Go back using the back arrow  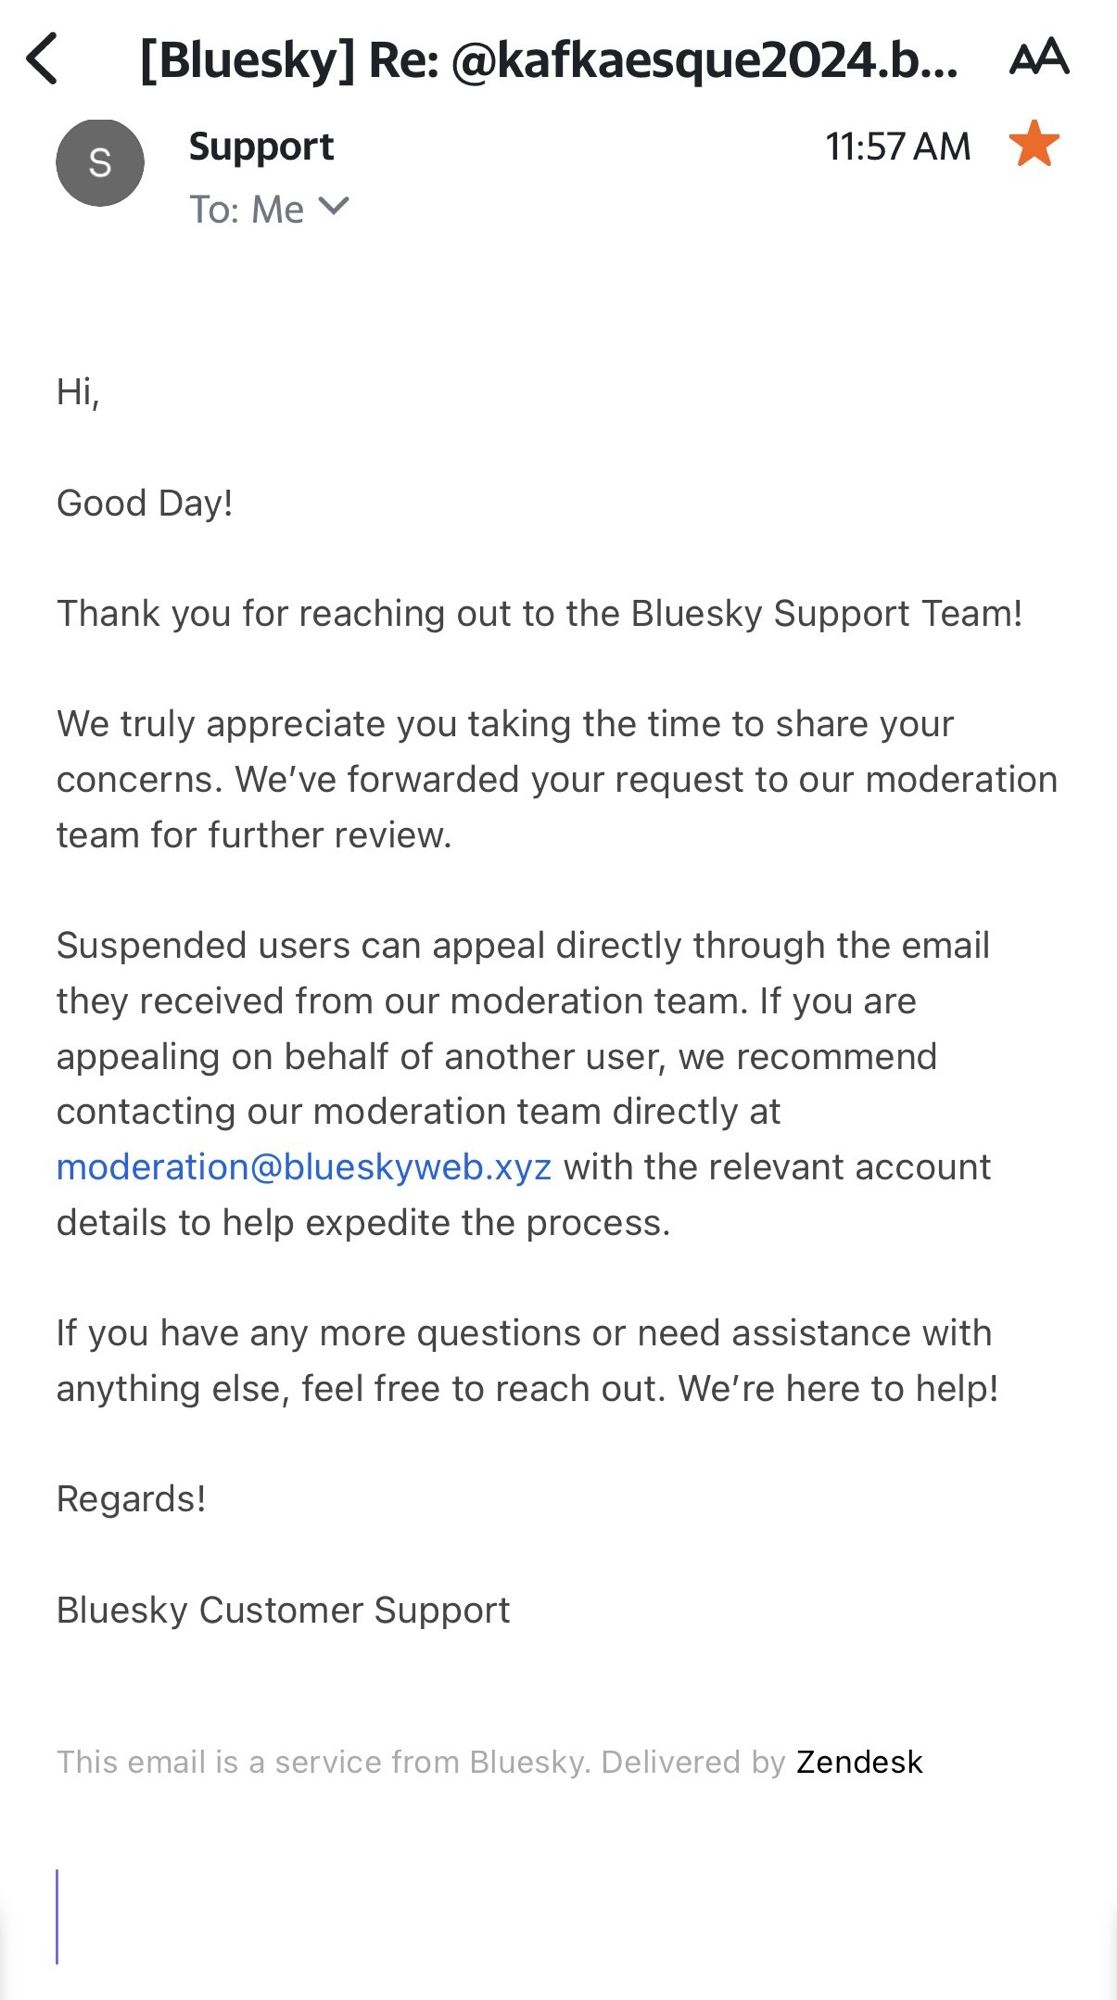[42, 59]
